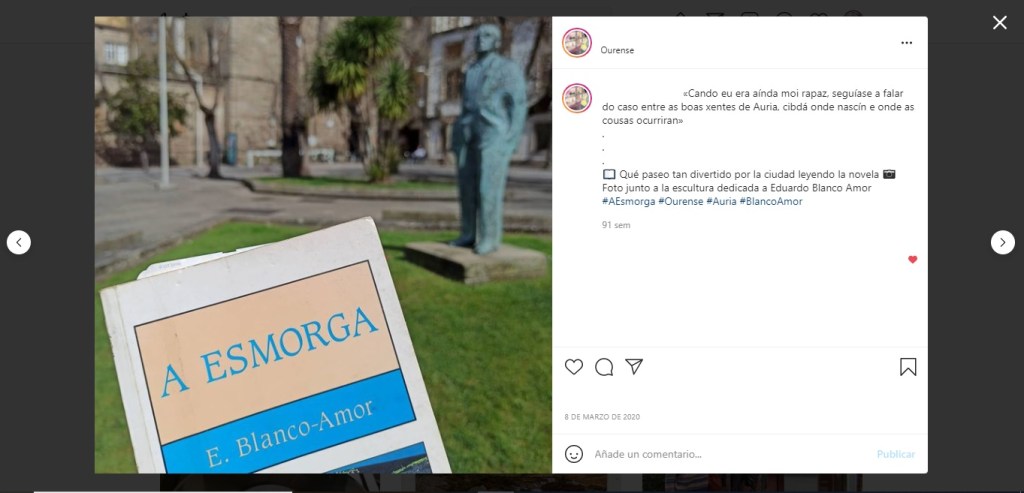Open the profile avatar beside the caption
1024x493 pixels.
(x=577, y=99)
